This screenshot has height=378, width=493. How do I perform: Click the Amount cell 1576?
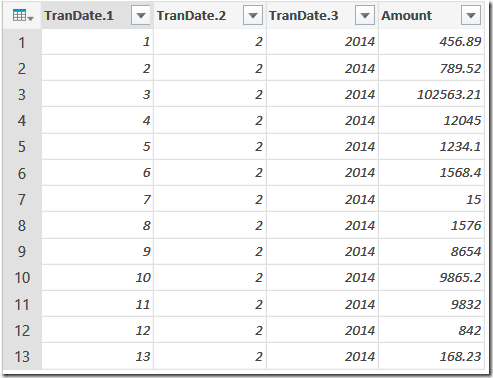[431, 225]
